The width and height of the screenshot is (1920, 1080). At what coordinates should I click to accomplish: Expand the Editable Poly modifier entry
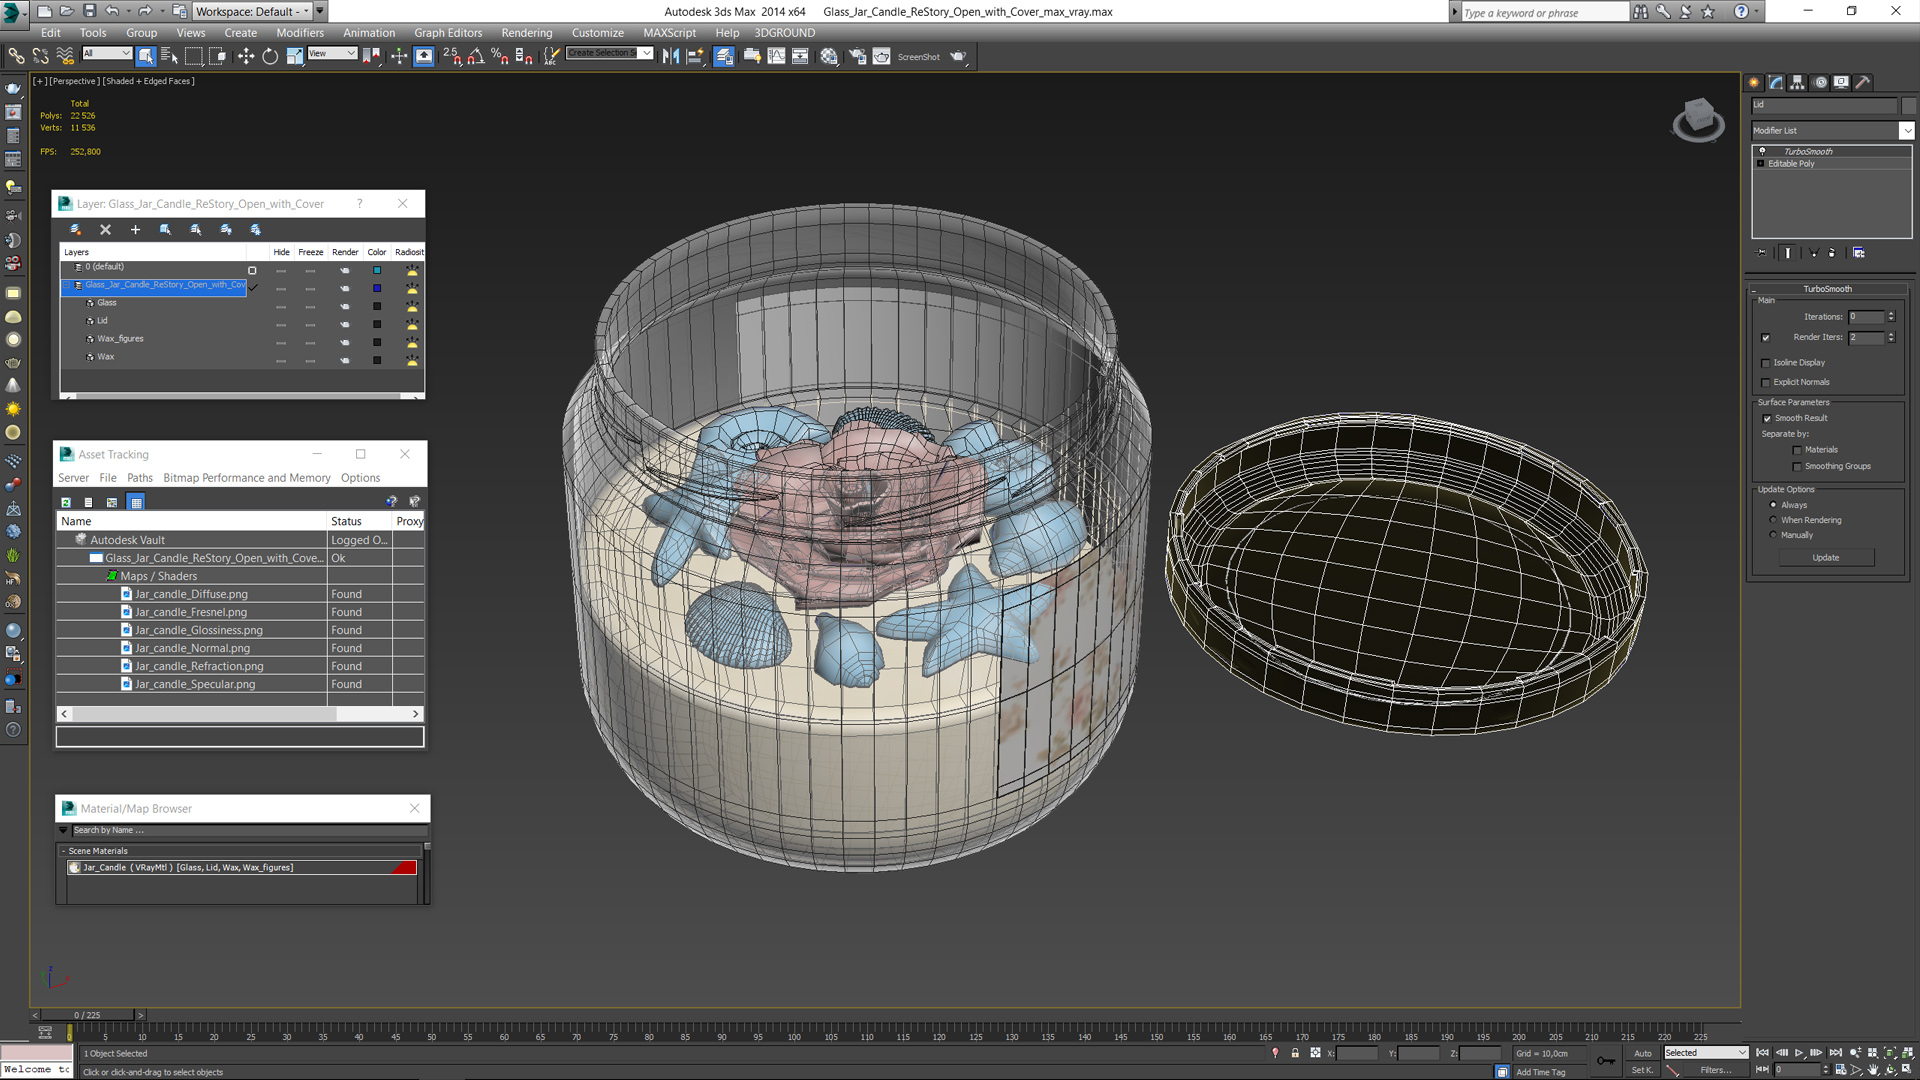(x=1761, y=164)
